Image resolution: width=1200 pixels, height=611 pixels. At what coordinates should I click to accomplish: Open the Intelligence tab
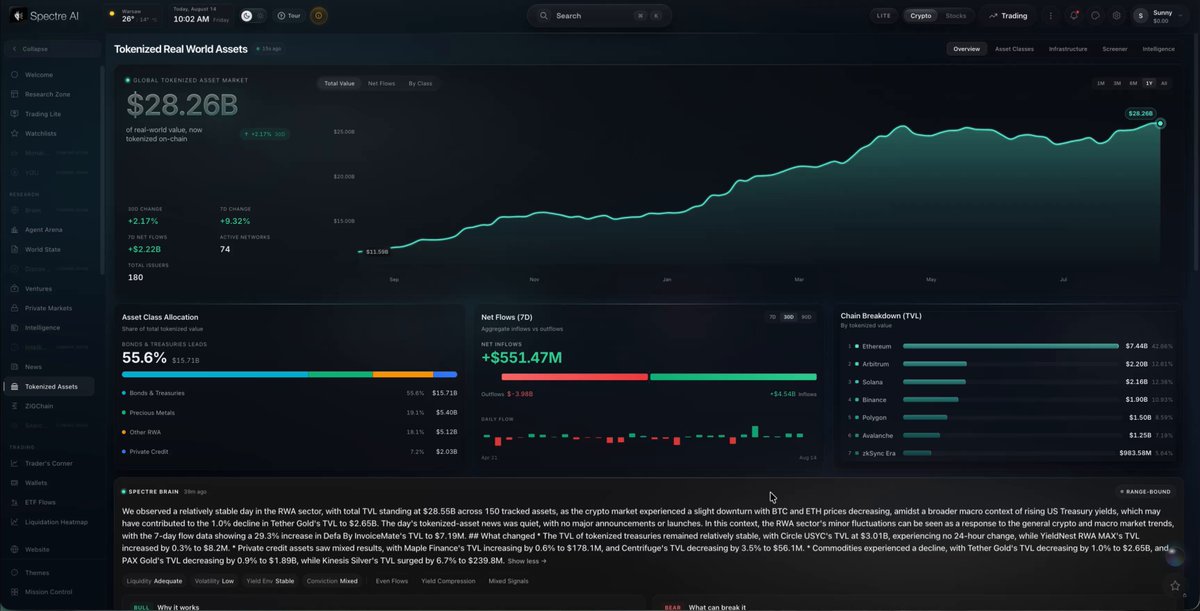click(1158, 49)
